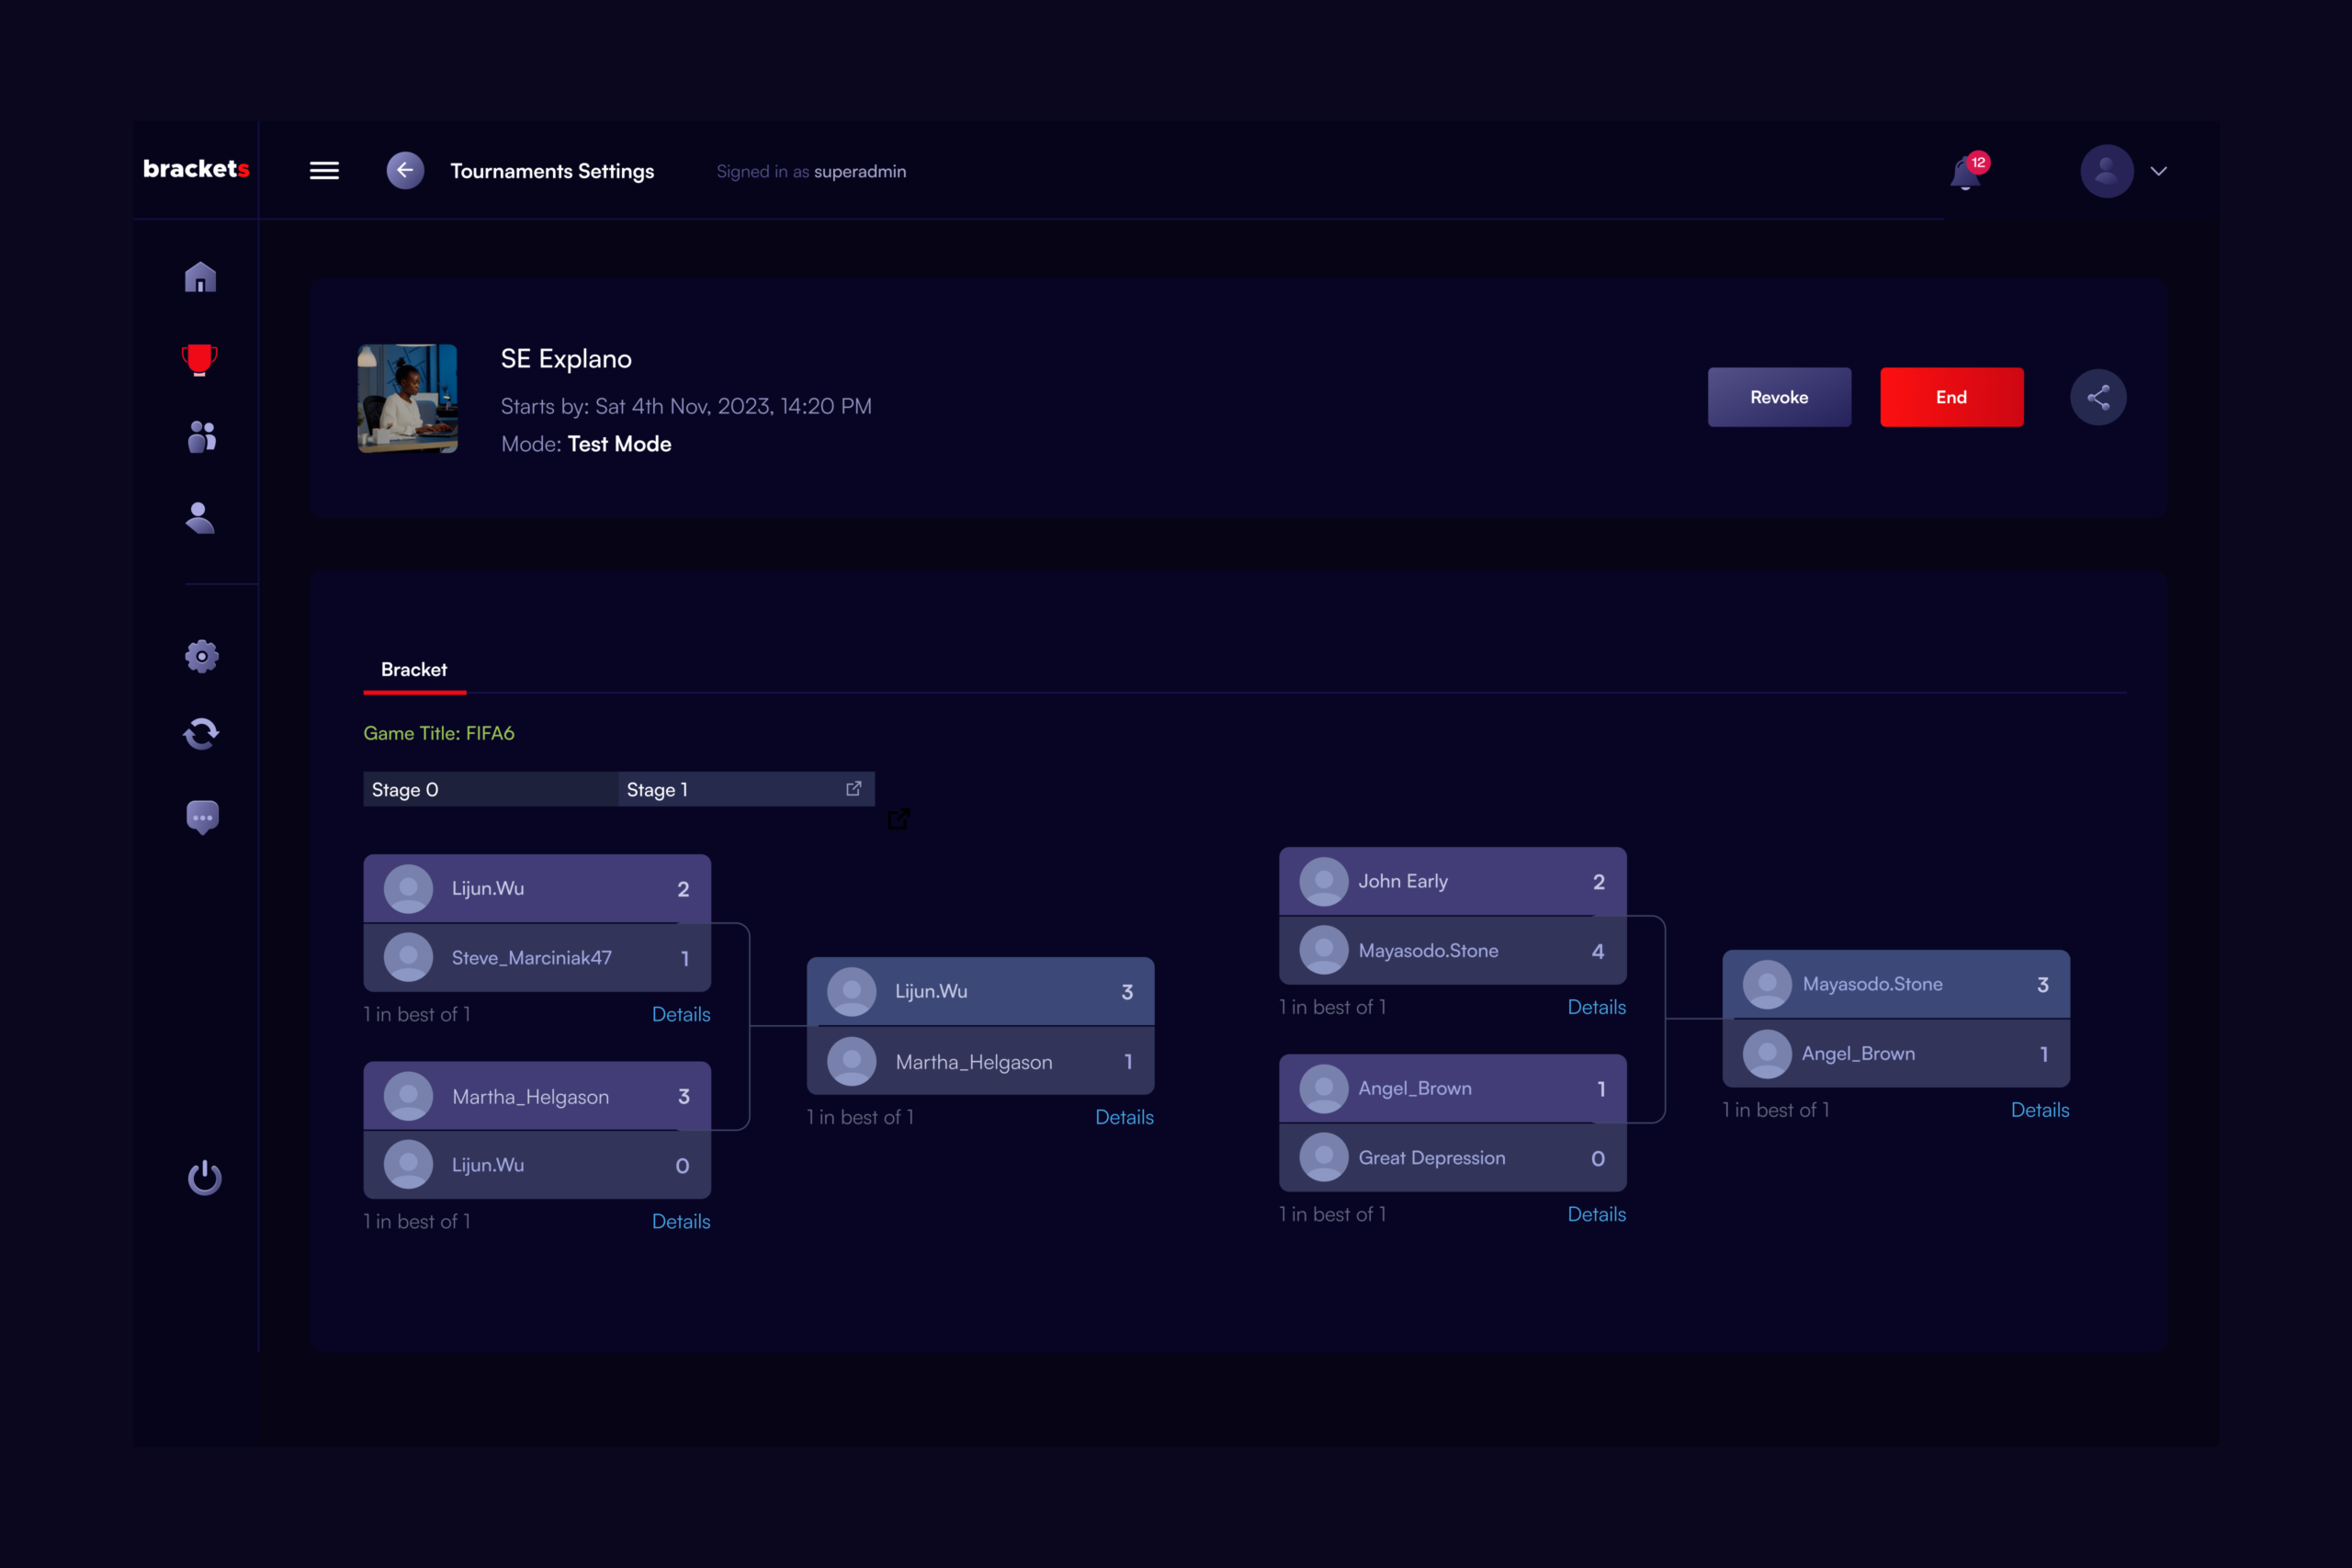Select the red trophy tournaments icon
Image resolution: width=2352 pixels, height=1568 pixels.
(x=199, y=358)
